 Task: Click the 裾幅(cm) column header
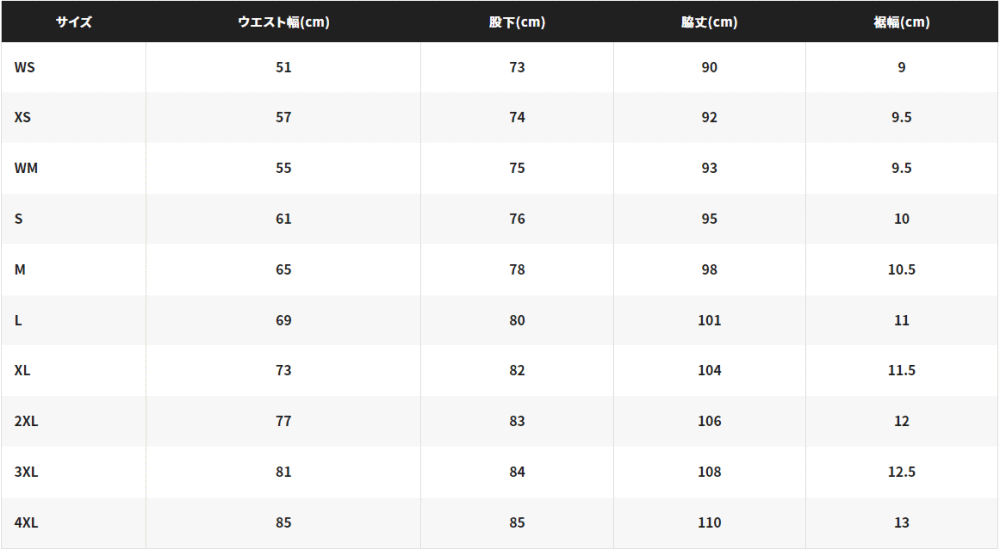[901, 22]
